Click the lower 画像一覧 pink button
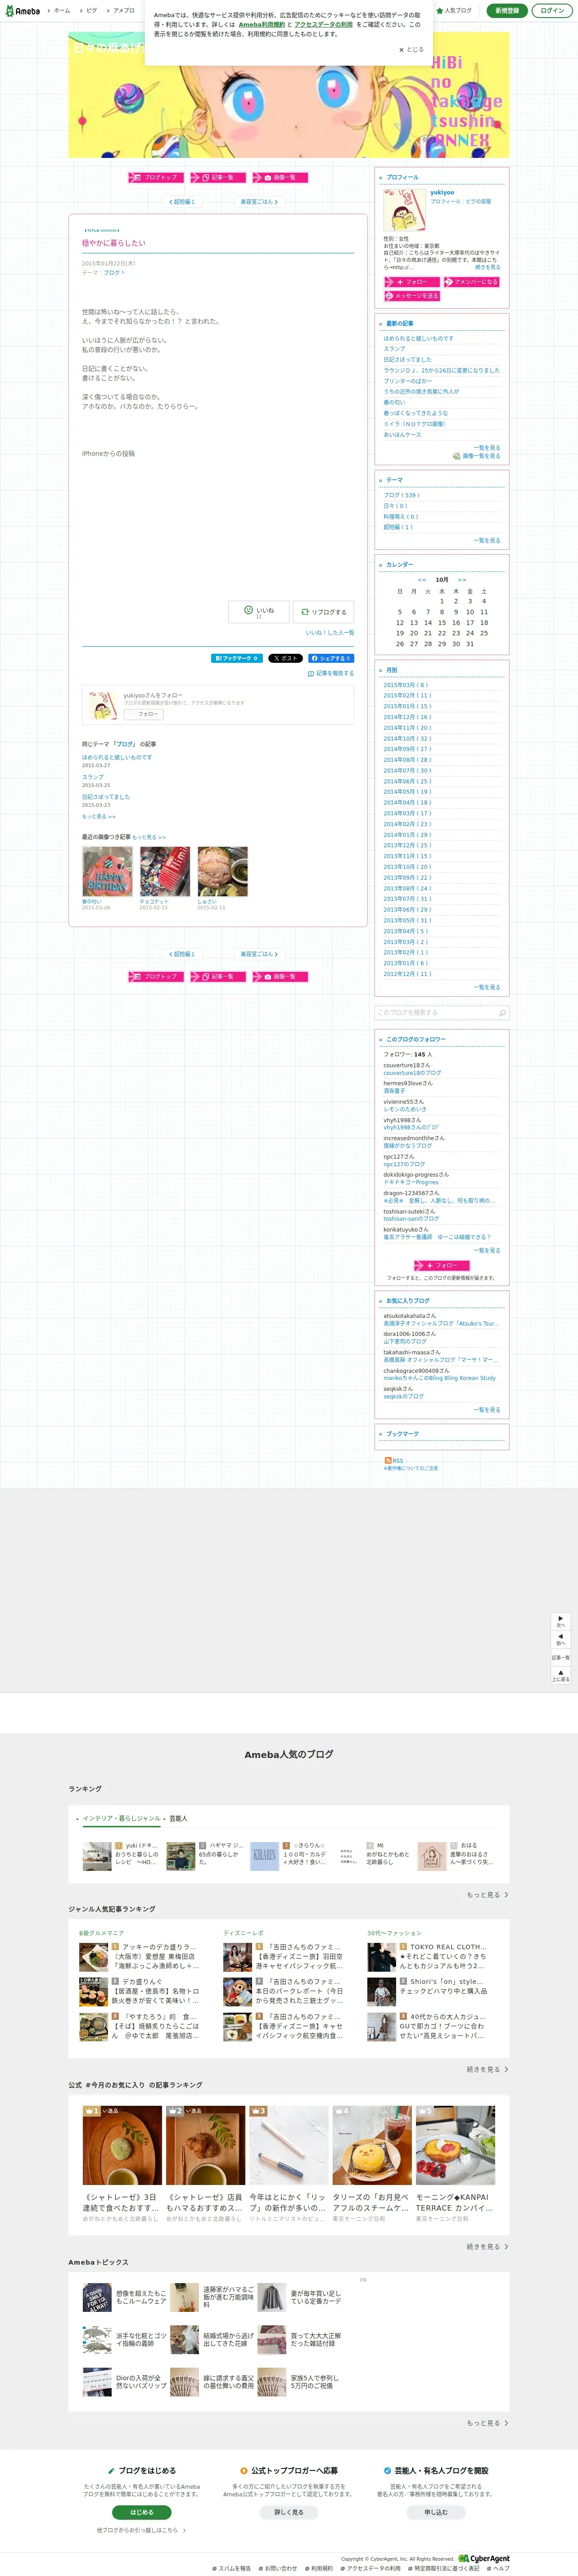 coord(280,976)
